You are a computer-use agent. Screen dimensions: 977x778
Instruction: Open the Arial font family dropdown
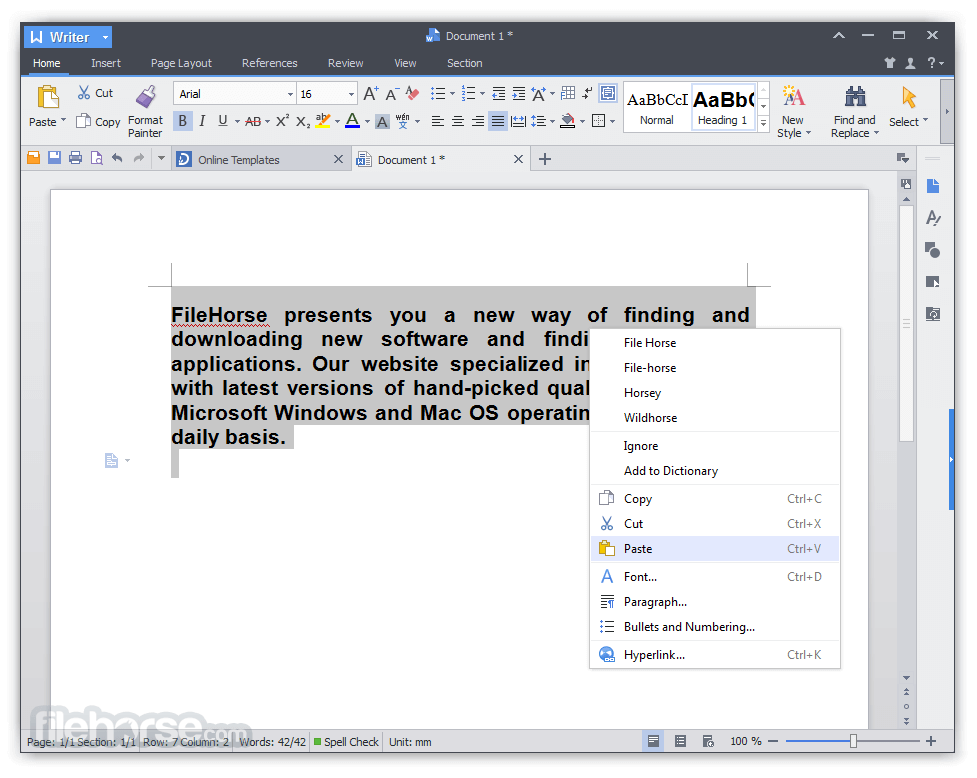(289, 92)
